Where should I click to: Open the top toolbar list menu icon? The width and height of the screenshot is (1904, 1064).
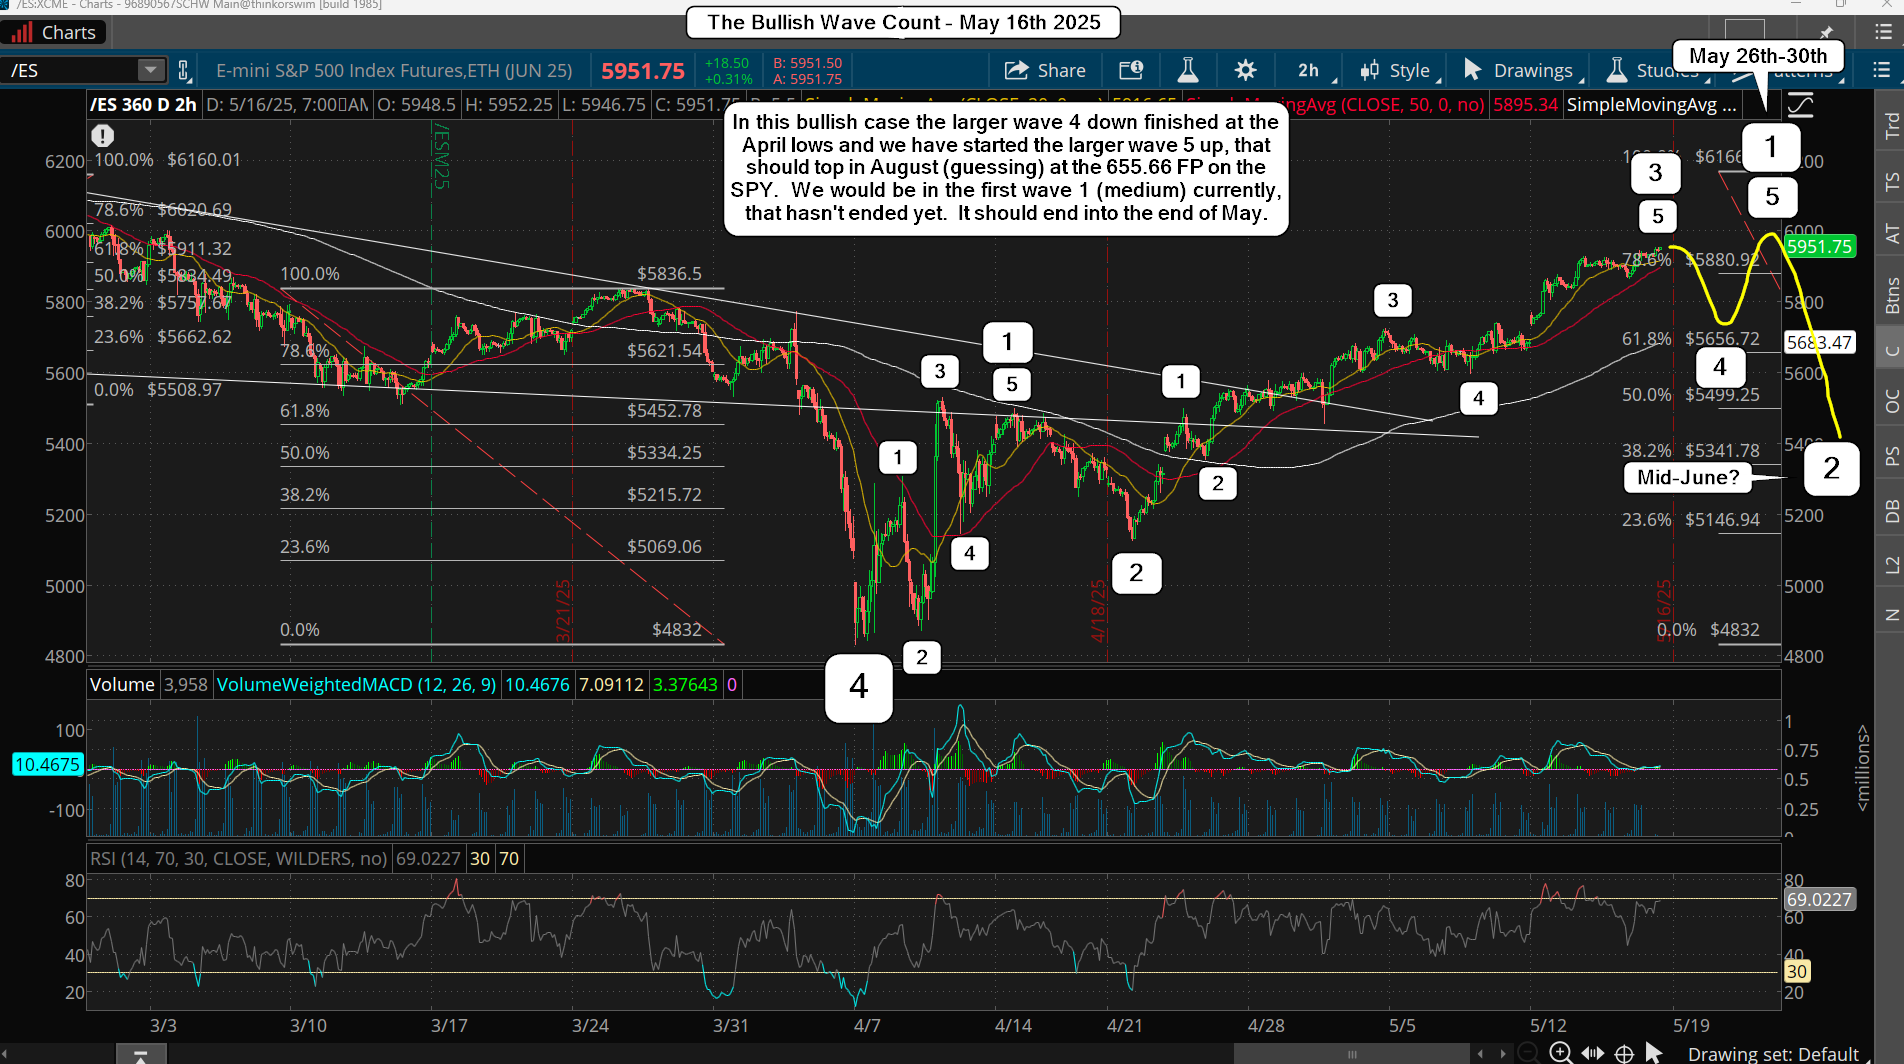(x=1881, y=70)
